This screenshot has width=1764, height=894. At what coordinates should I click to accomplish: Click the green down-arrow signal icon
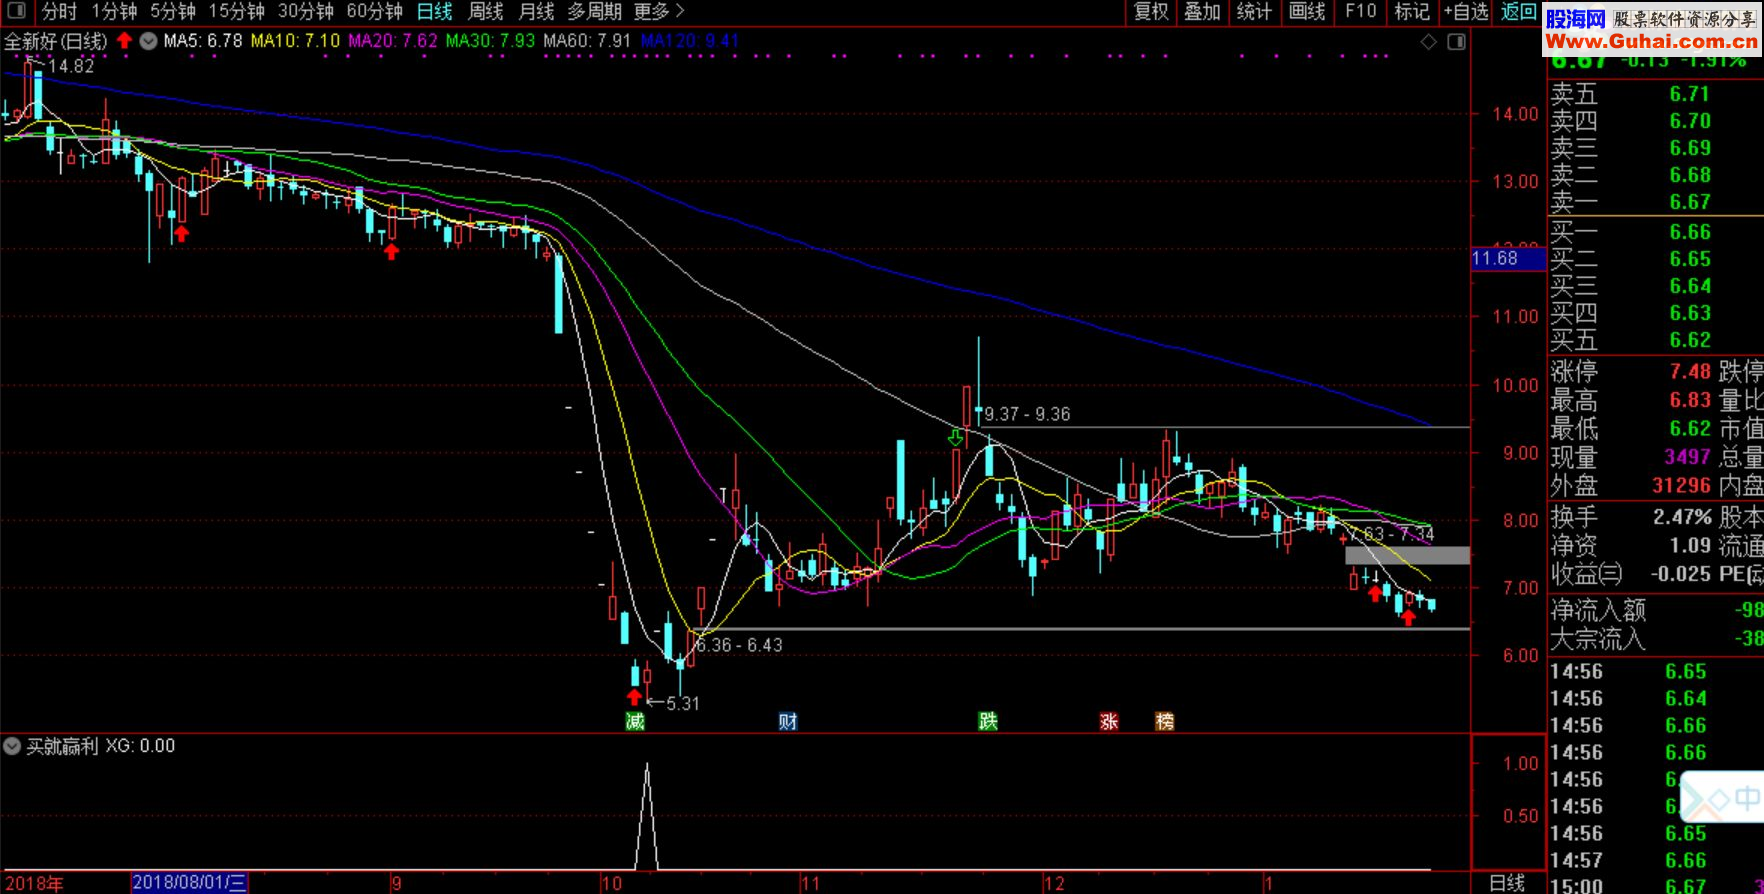tap(955, 437)
